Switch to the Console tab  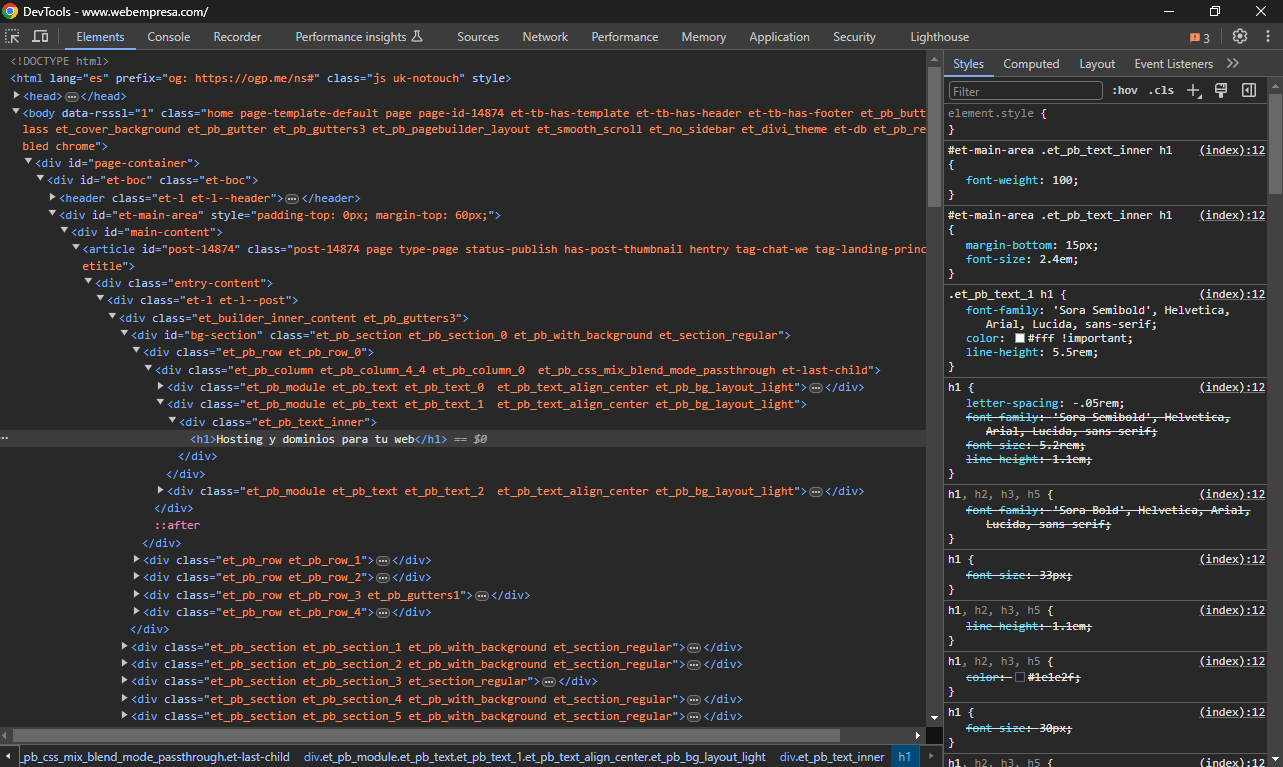pyautogui.click(x=169, y=37)
